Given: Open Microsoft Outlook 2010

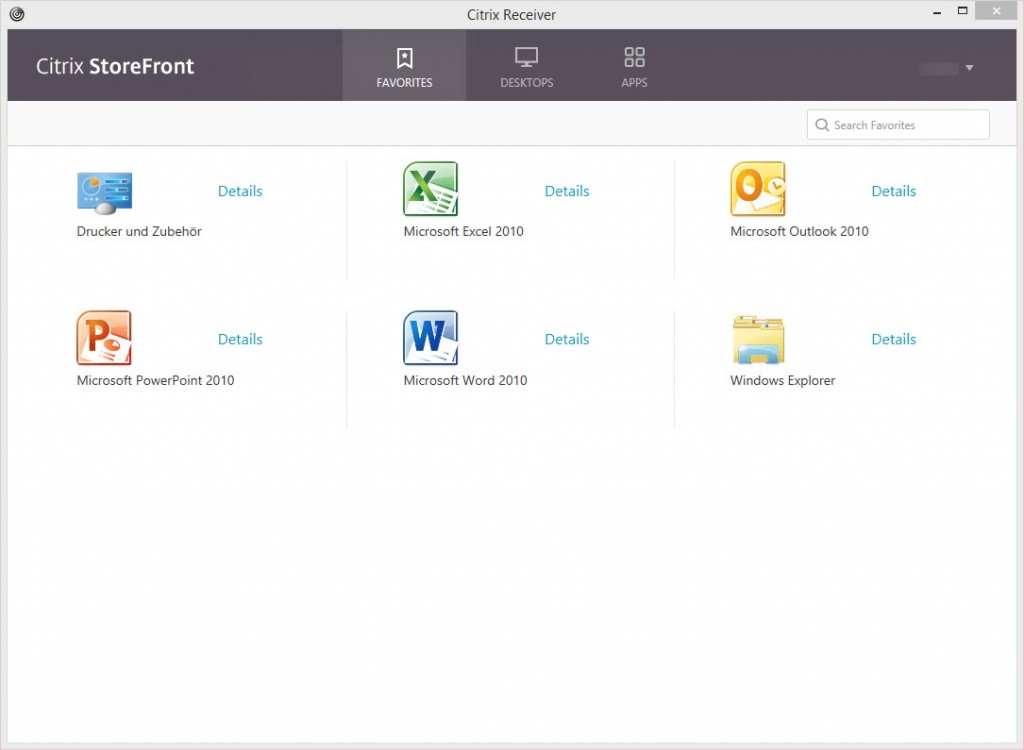Looking at the screenshot, I should pyautogui.click(x=757, y=188).
